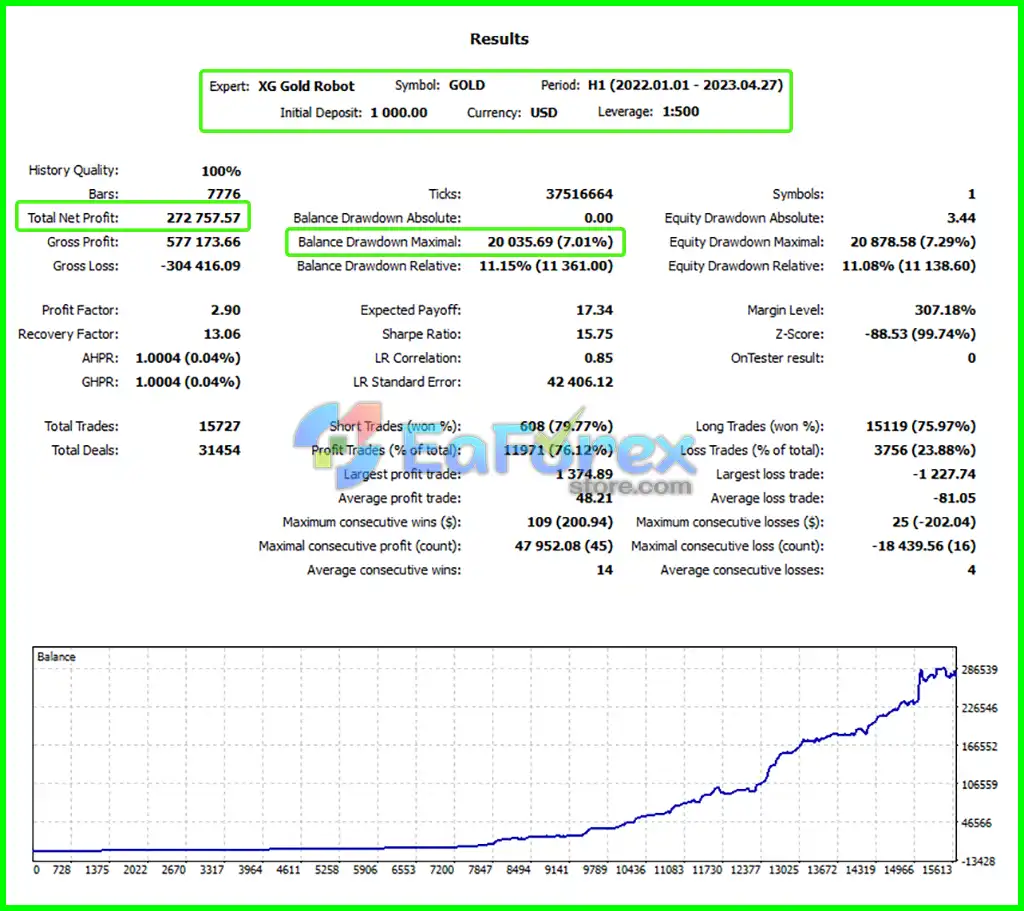Click the maximal consecutive loss value "-18 439.56 (16)"

click(x=924, y=547)
